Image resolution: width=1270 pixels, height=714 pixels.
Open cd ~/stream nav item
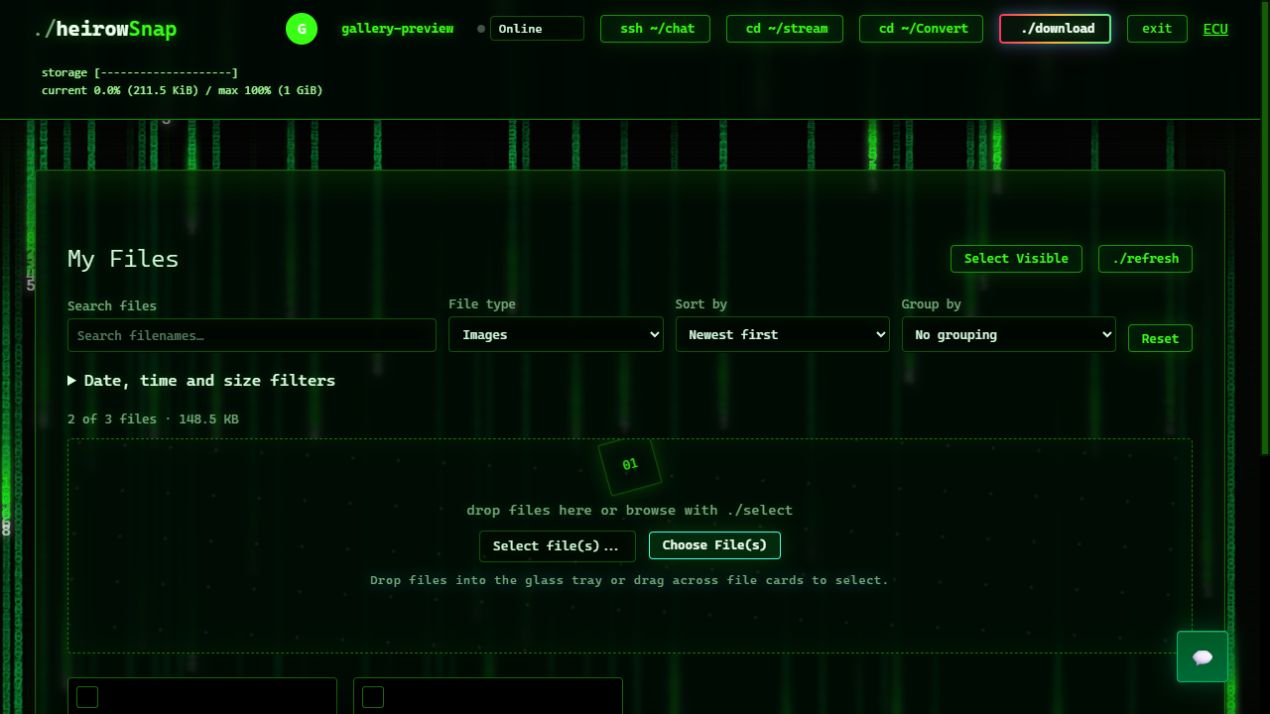click(x=785, y=29)
